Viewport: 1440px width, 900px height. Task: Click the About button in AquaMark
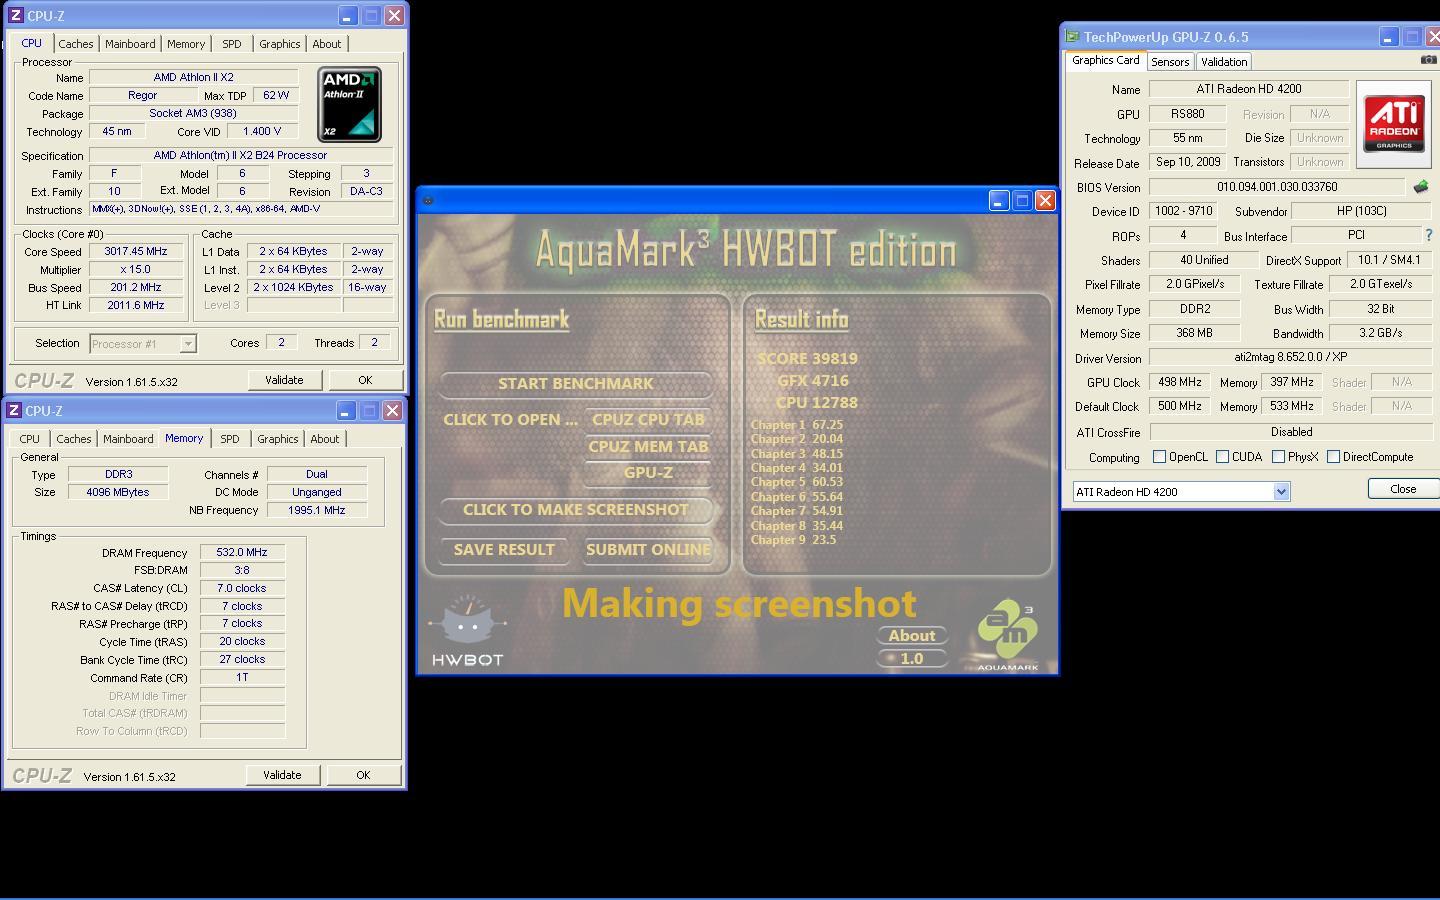coord(912,636)
